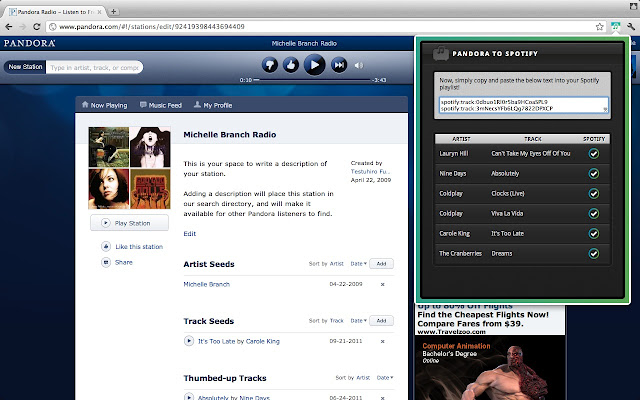Open Michelle Branch artist seed link

[207, 284]
